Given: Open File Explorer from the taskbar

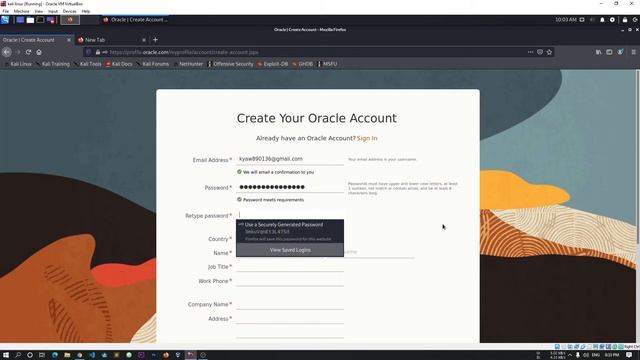Looking at the screenshot, I should pyautogui.click(x=67, y=355).
